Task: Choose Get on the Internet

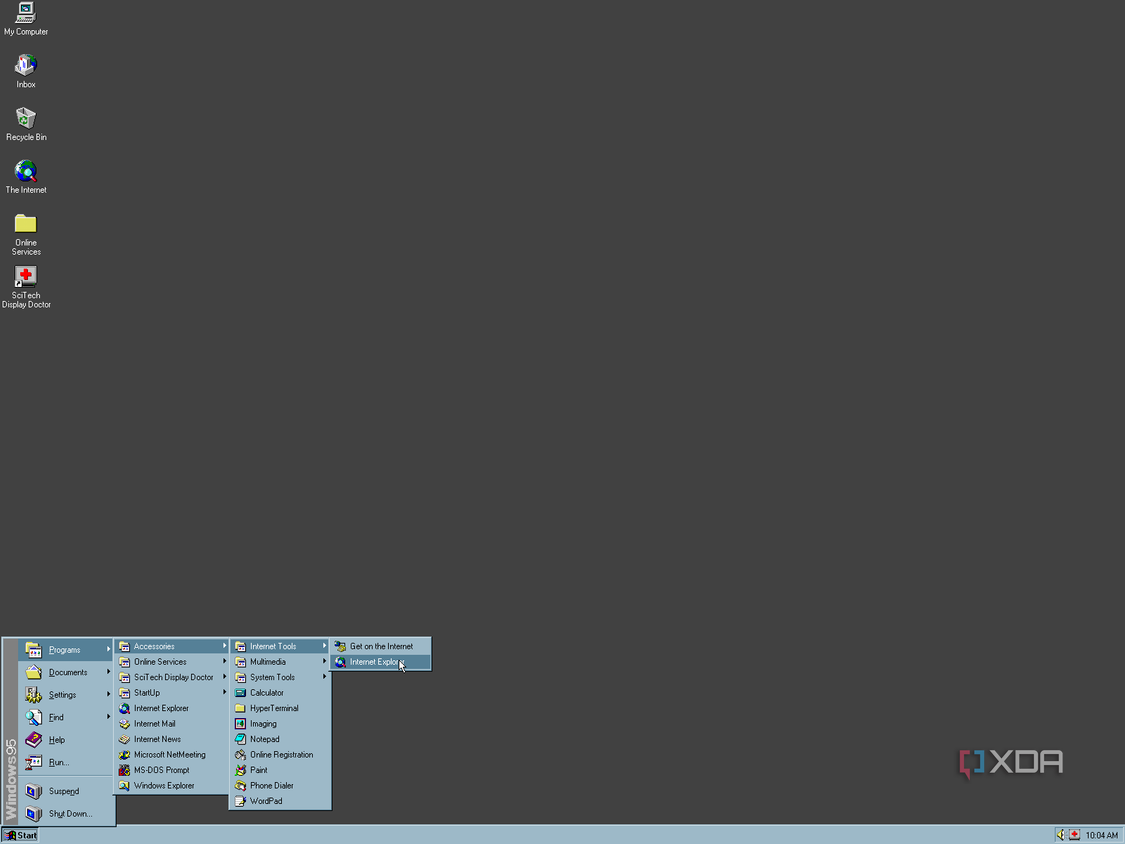Action: (381, 647)
